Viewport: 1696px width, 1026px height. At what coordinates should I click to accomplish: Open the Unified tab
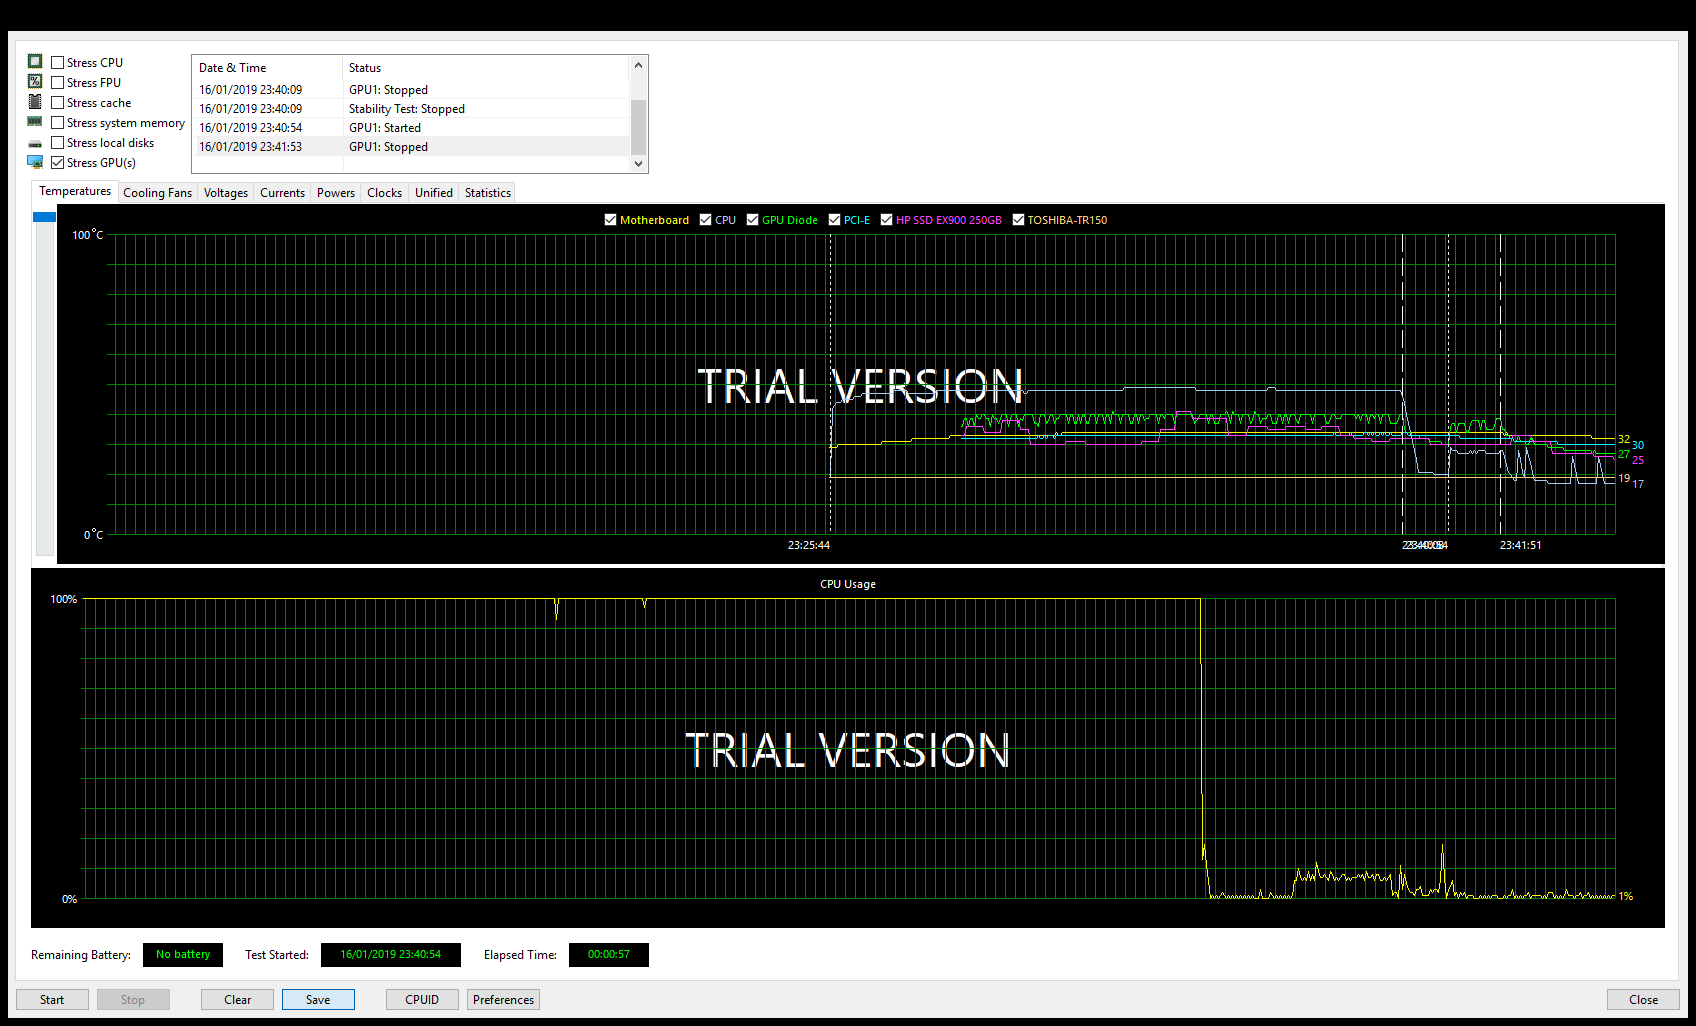click(434, 193)
